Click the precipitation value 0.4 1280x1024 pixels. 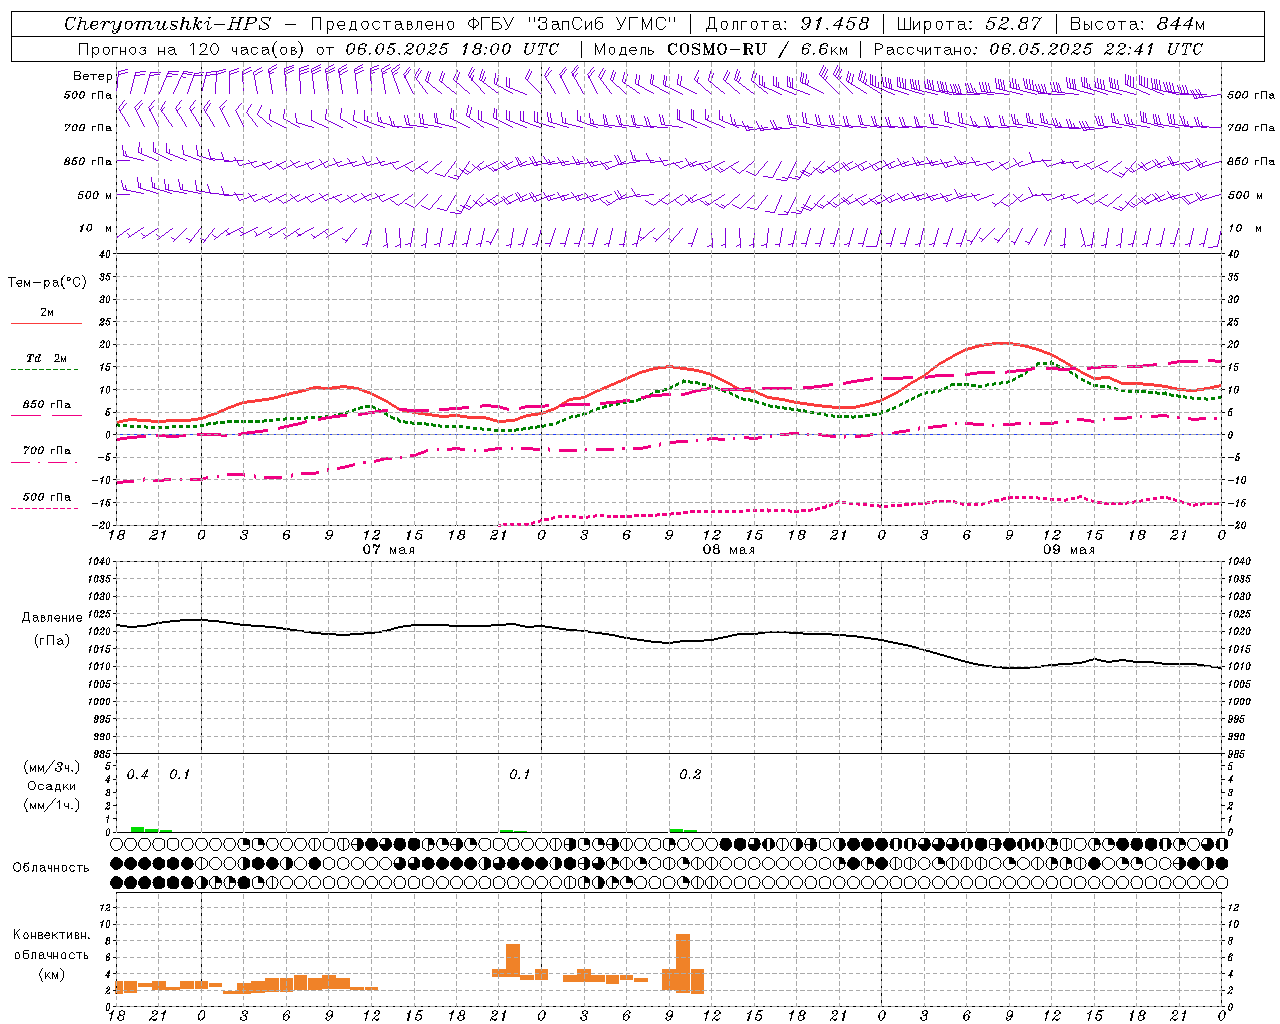138,775
